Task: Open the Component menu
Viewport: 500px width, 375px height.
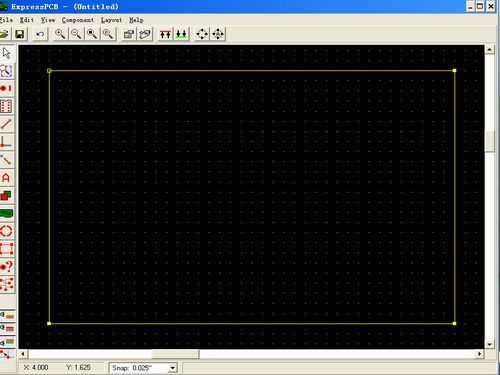Action: click(x=78, y=20)
